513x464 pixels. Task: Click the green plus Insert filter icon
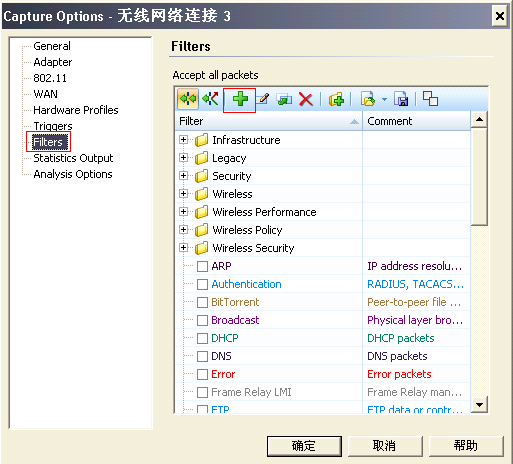(240, 99)
